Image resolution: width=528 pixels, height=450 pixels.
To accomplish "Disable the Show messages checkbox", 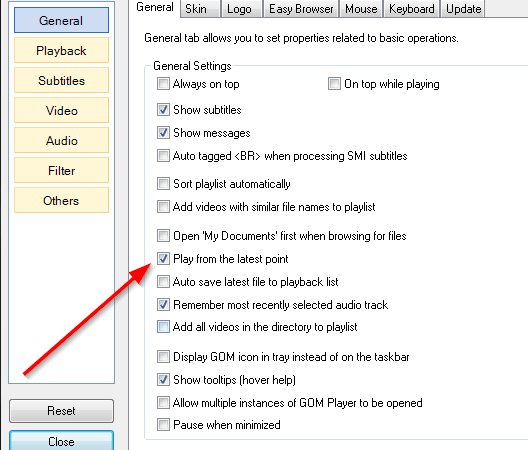I will point(163,133).
